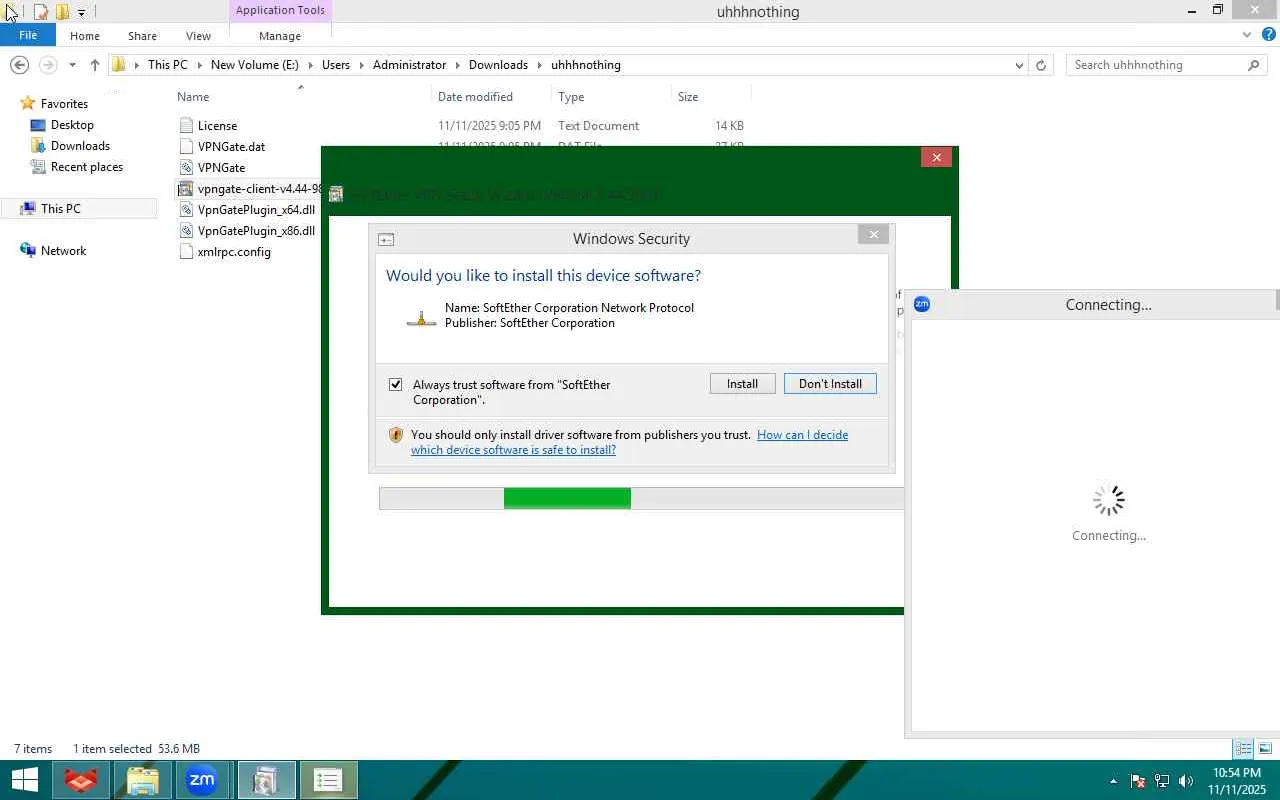1280x800 pixels.
Task: Close the green SoftEther setup wizard window
Action: click(936, 157)
